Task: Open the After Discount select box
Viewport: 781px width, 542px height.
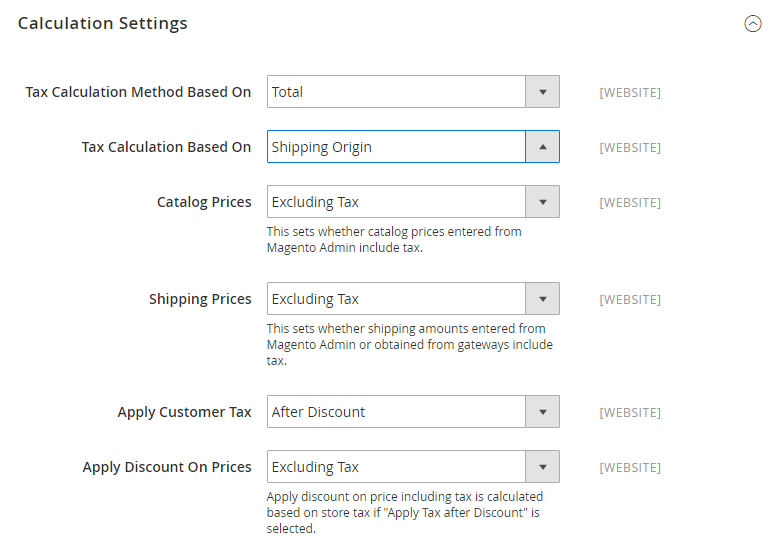Action: 397,412
